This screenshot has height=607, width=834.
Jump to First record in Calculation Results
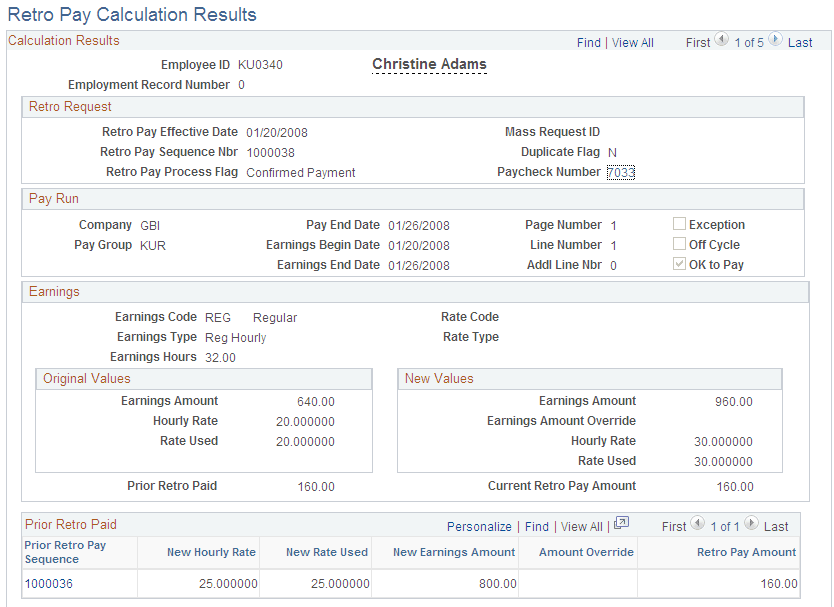(698, 42)
